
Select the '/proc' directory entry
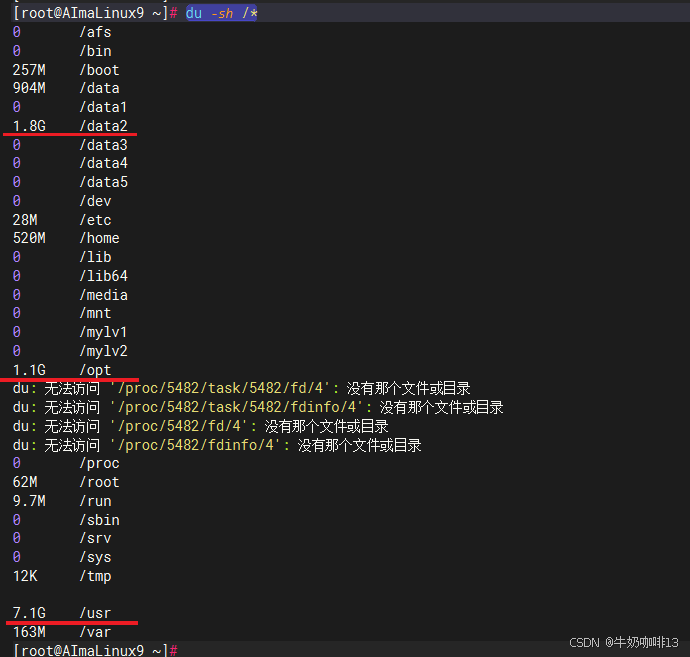tap(99, 463)
